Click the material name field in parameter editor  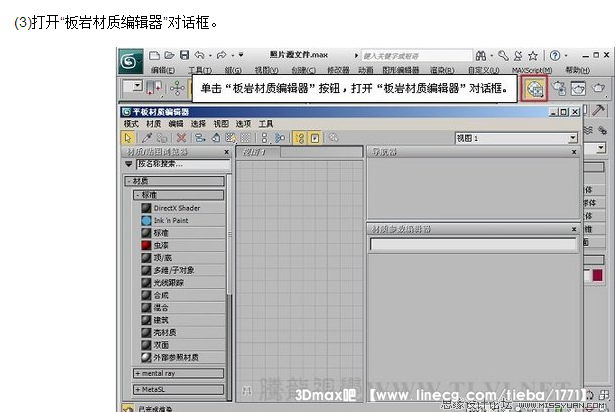pos(473,244)
